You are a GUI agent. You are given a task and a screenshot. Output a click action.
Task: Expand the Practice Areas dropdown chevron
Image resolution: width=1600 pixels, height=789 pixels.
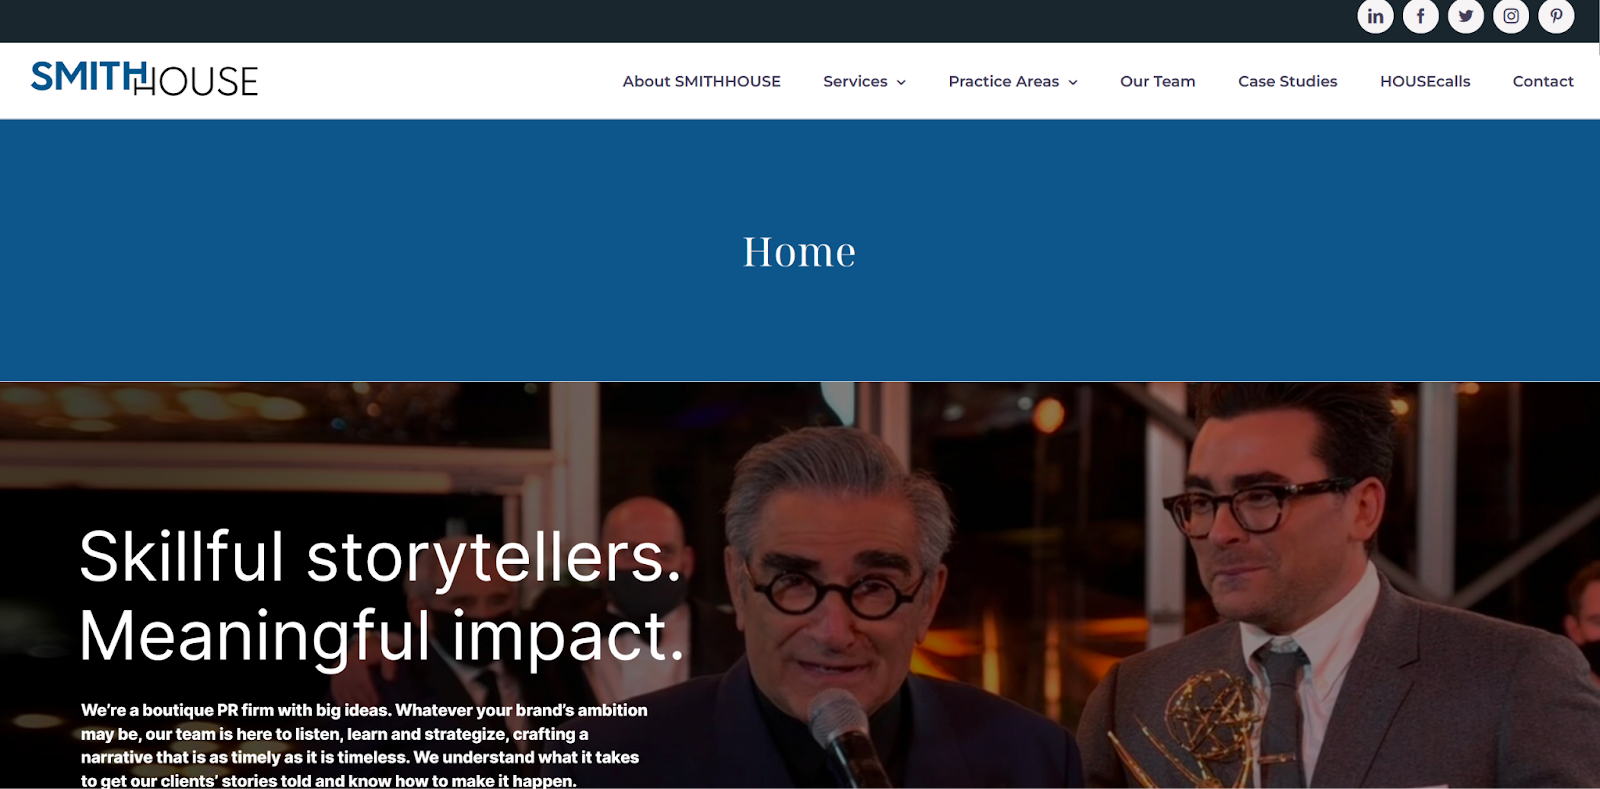[1073, 82]
